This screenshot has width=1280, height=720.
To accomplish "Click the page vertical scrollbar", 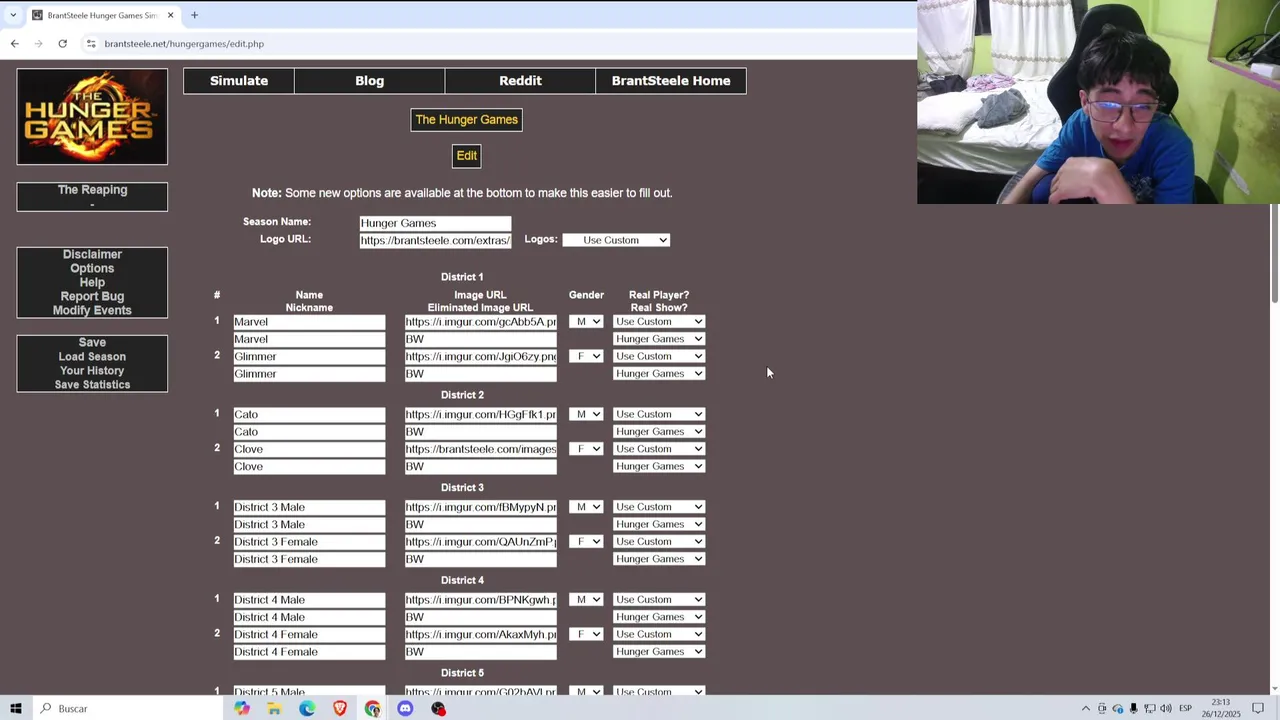I will 1274,253.
